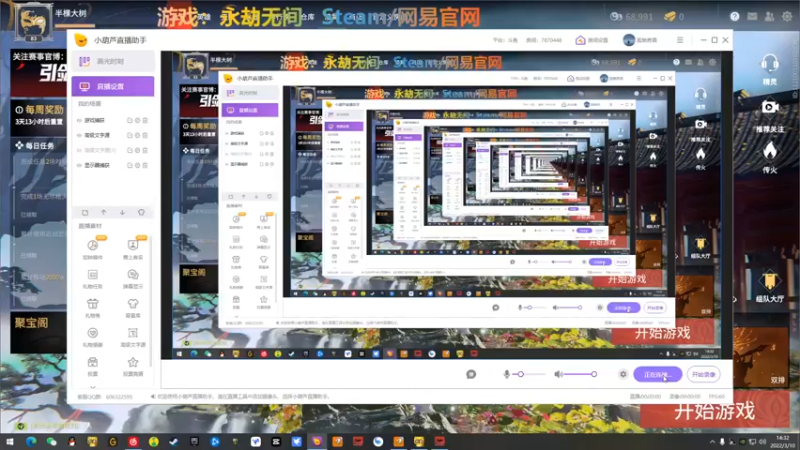Add the 投票竞猜 vote guessing widget

[133, 366]
